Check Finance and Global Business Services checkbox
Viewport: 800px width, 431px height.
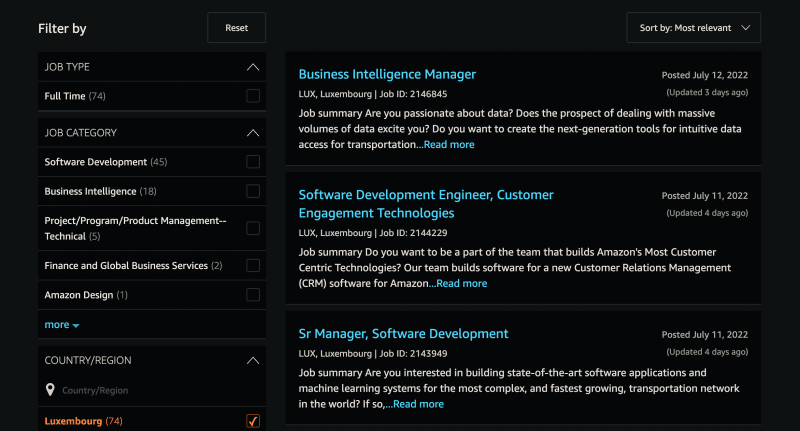tap(253, 265)
